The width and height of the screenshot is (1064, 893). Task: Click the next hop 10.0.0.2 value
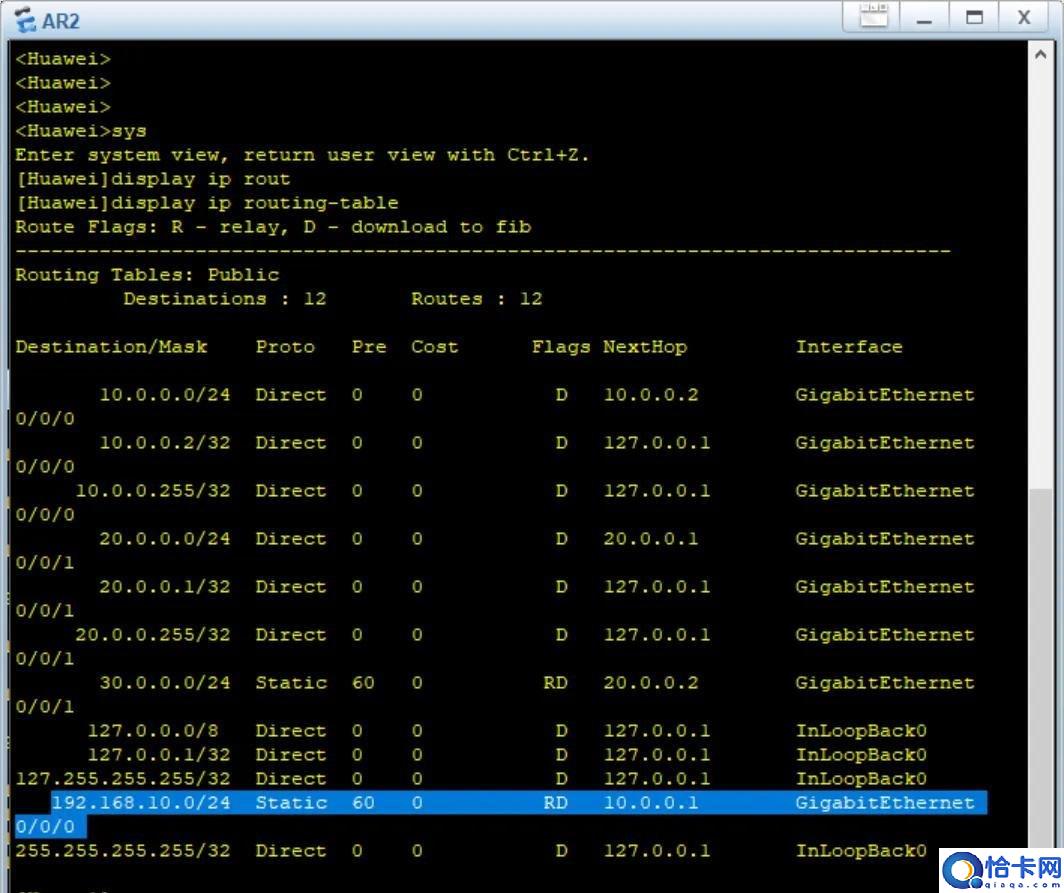651,395
